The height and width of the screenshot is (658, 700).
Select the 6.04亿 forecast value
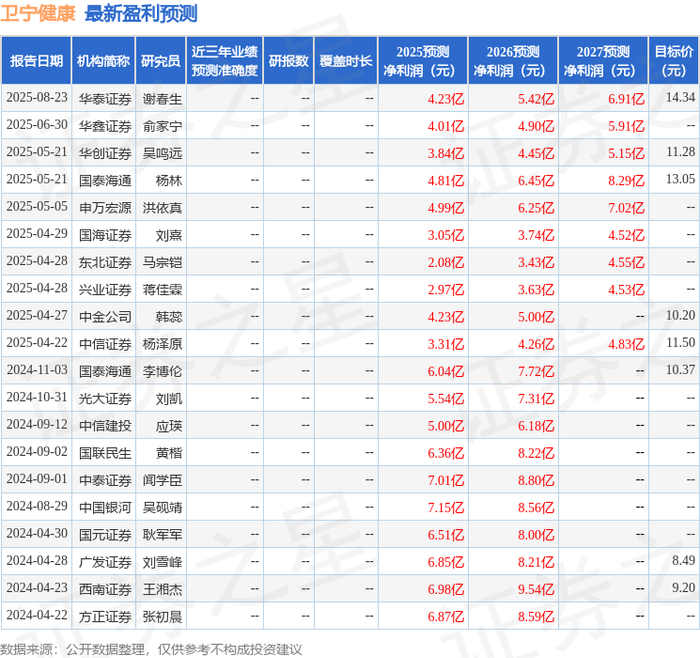click(x=446, y=371)
